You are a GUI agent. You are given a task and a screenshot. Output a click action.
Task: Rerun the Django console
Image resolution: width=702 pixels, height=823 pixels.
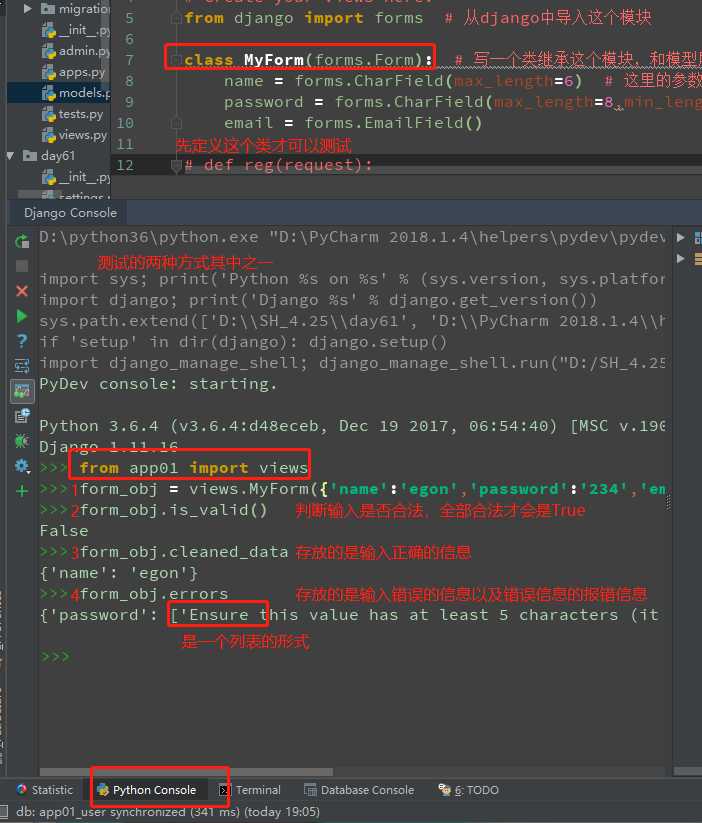[22, 241]
